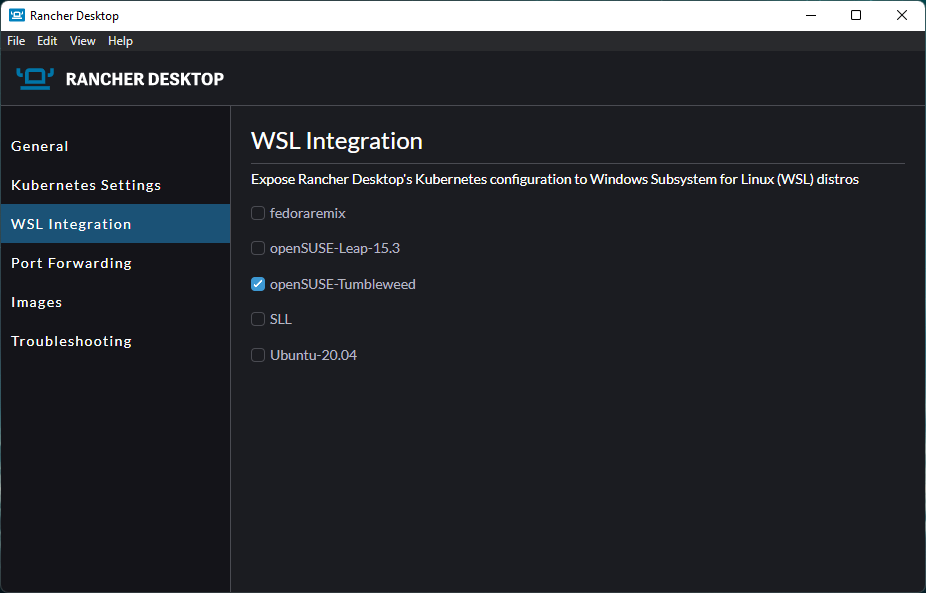Switch to Port Forwarding
The height and width of the screenshot is (593, 926).
[71, 263]
